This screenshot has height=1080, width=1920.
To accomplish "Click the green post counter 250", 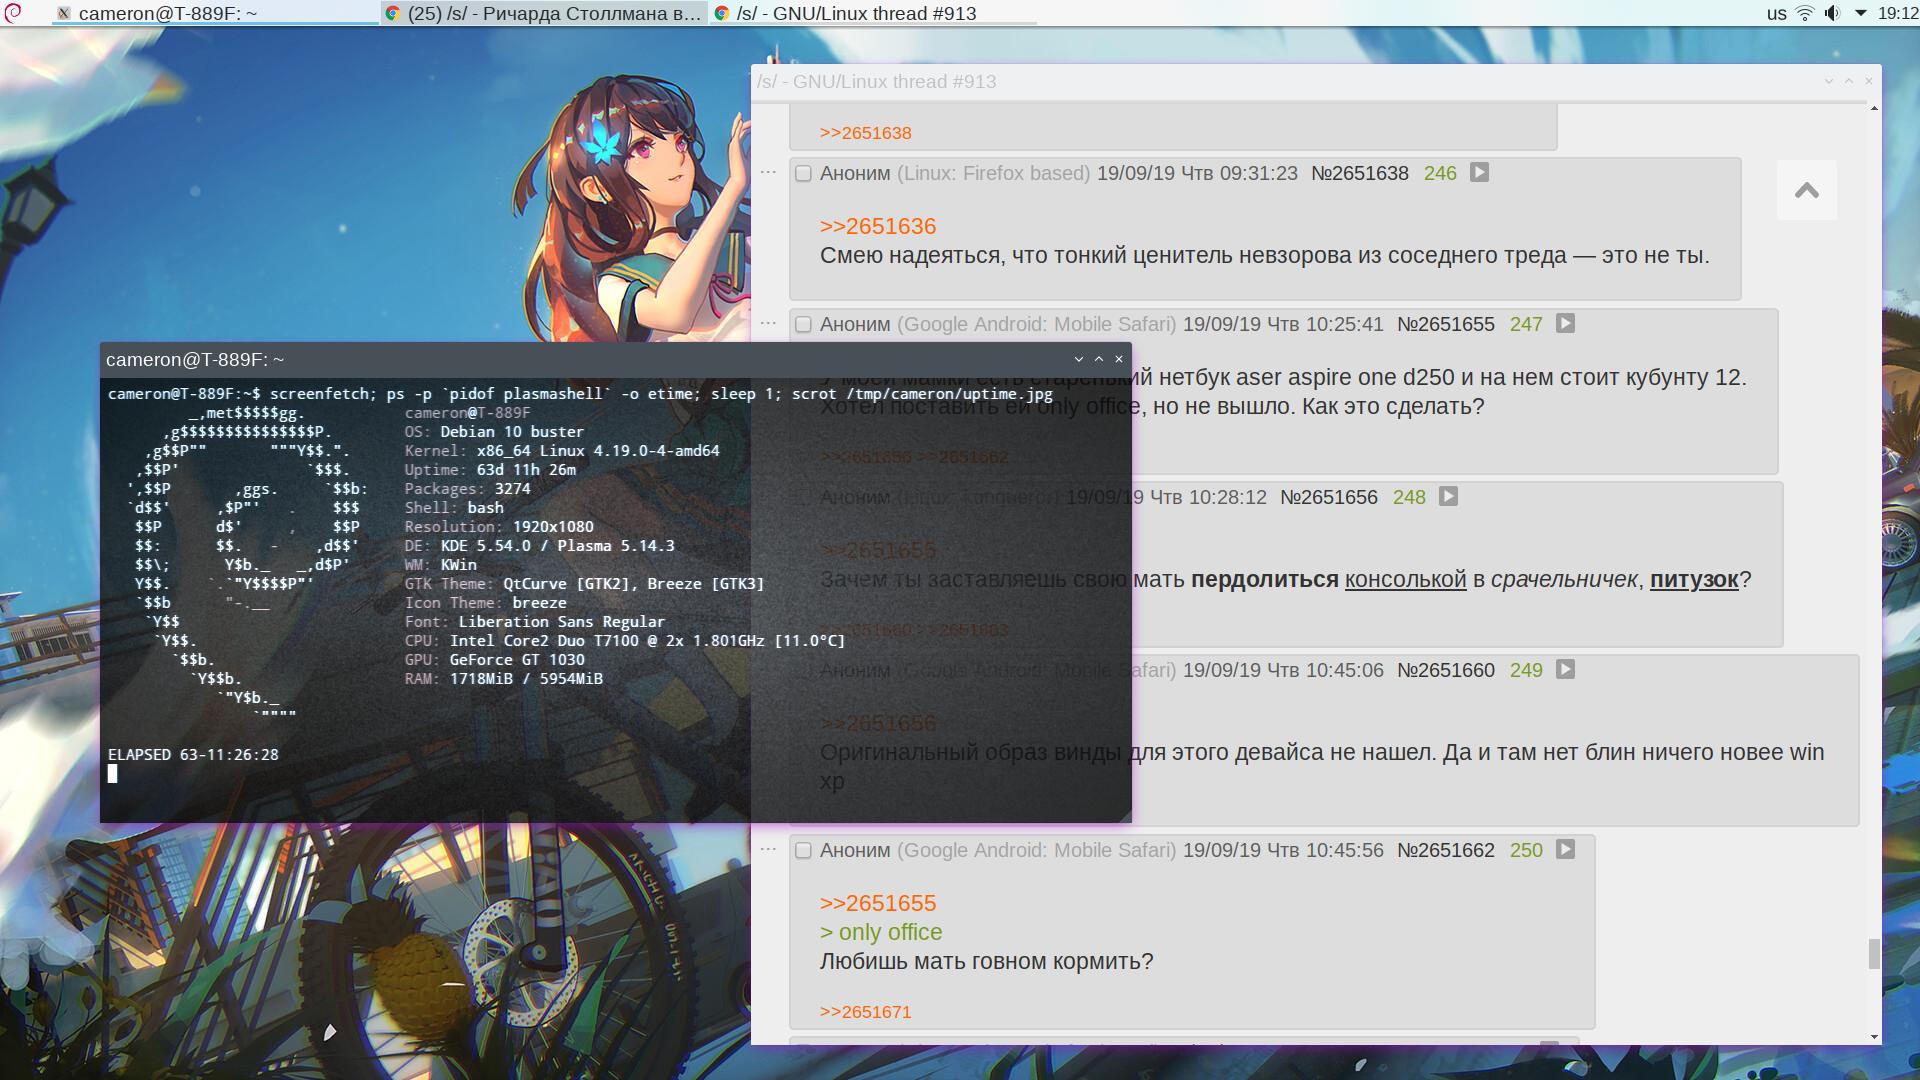I will click(1526, 850).
